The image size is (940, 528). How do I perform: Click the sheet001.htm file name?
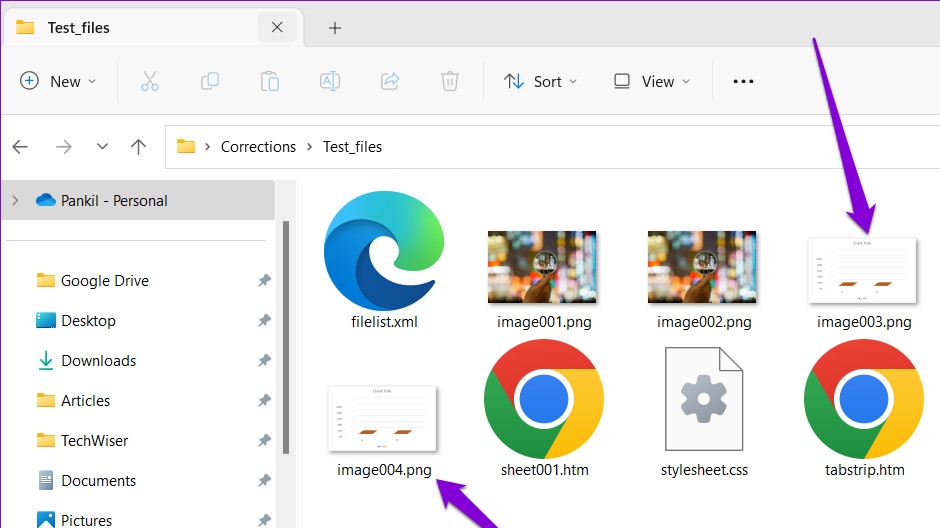coord(544,470)
